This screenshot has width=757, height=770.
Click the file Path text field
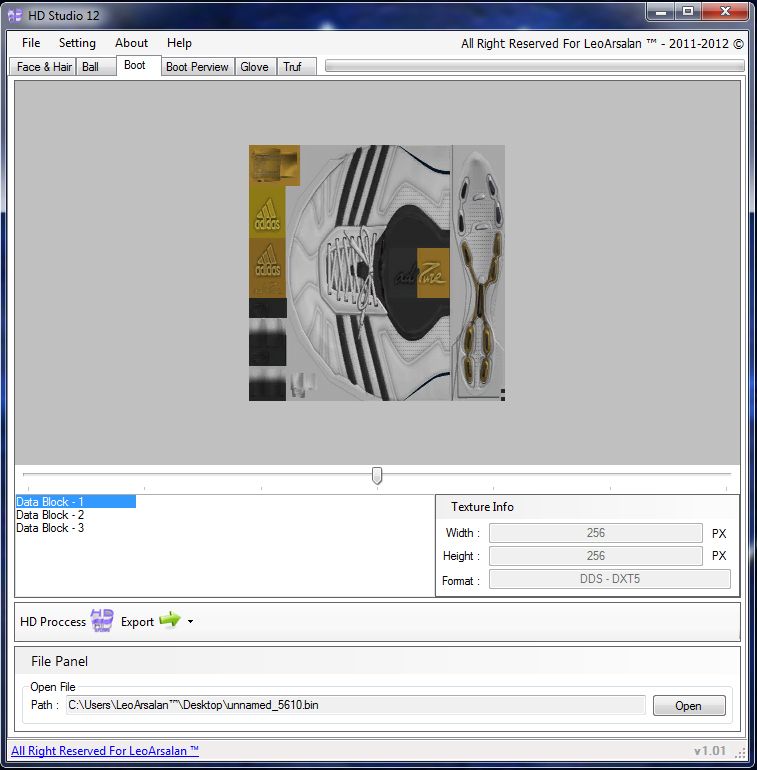pyautogui.click(x=355, y=706)
